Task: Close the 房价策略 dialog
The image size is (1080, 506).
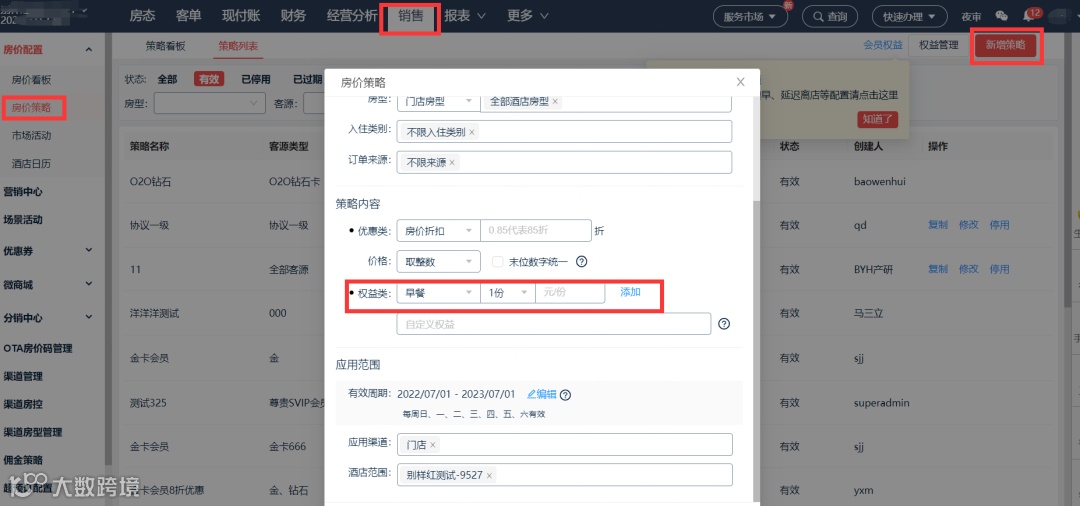Action: point(740,82)
